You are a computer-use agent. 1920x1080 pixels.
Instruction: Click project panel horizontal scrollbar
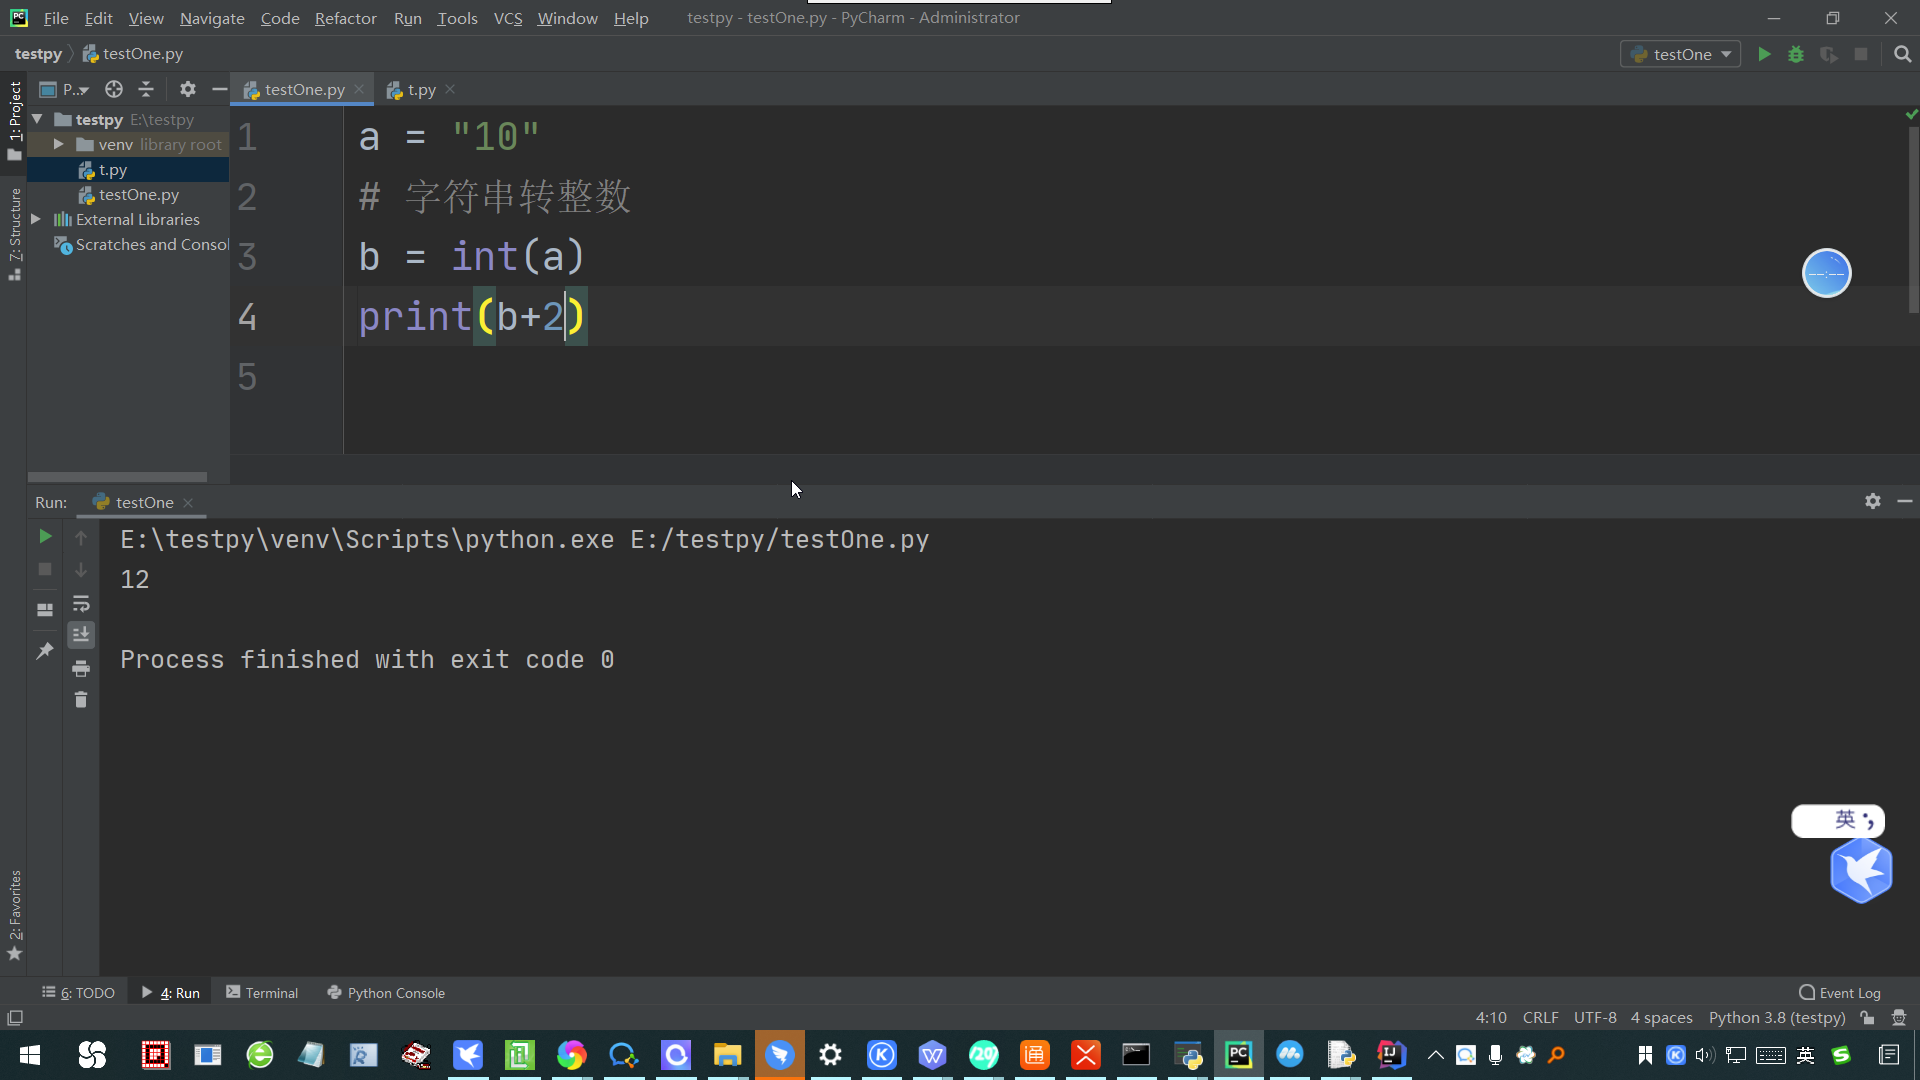click(117, 477)
